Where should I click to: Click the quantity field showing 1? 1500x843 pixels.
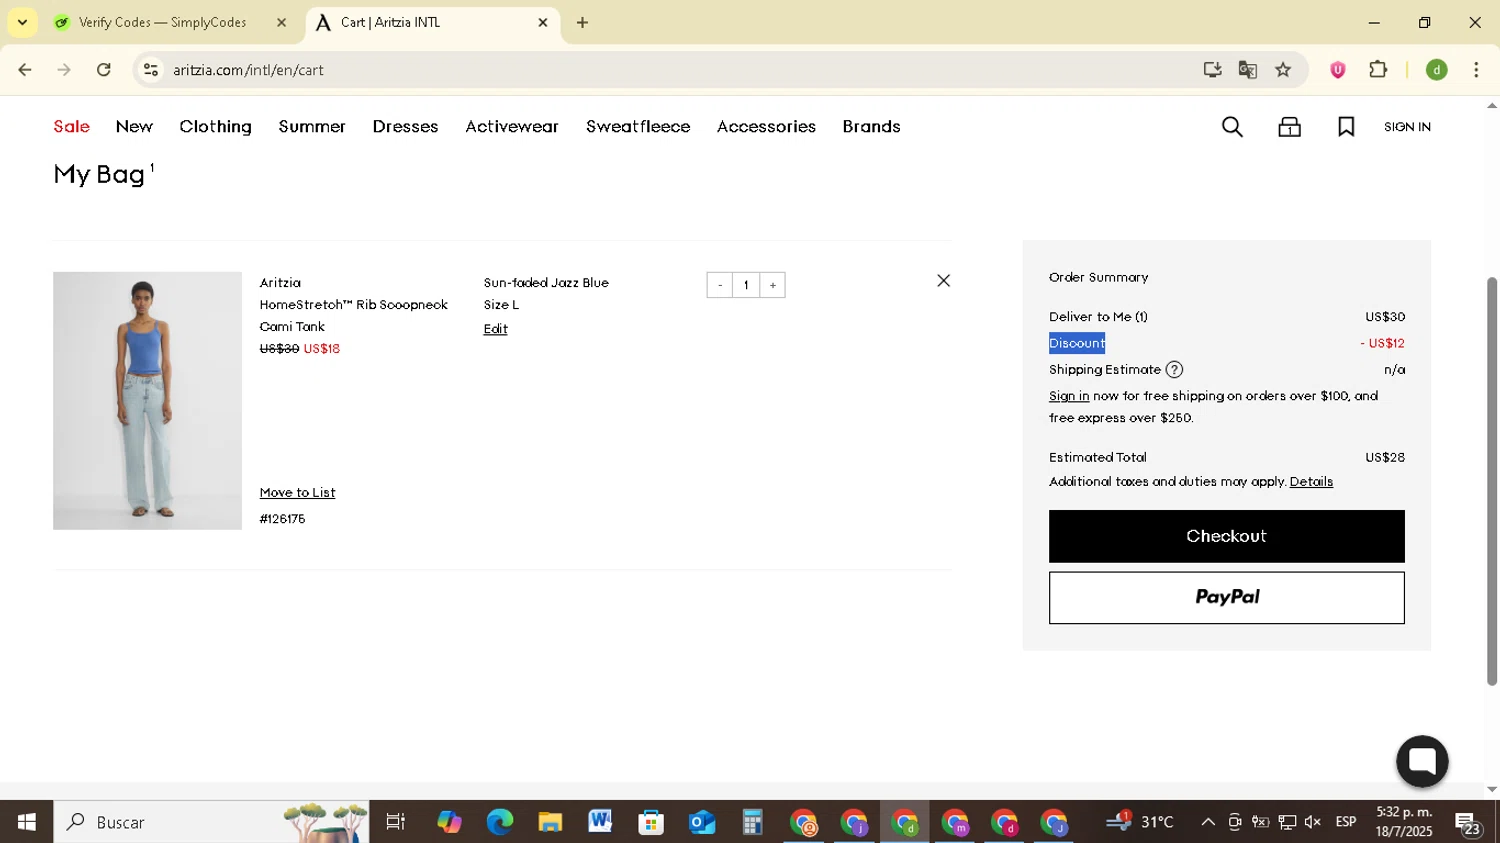tap(746, 285)
